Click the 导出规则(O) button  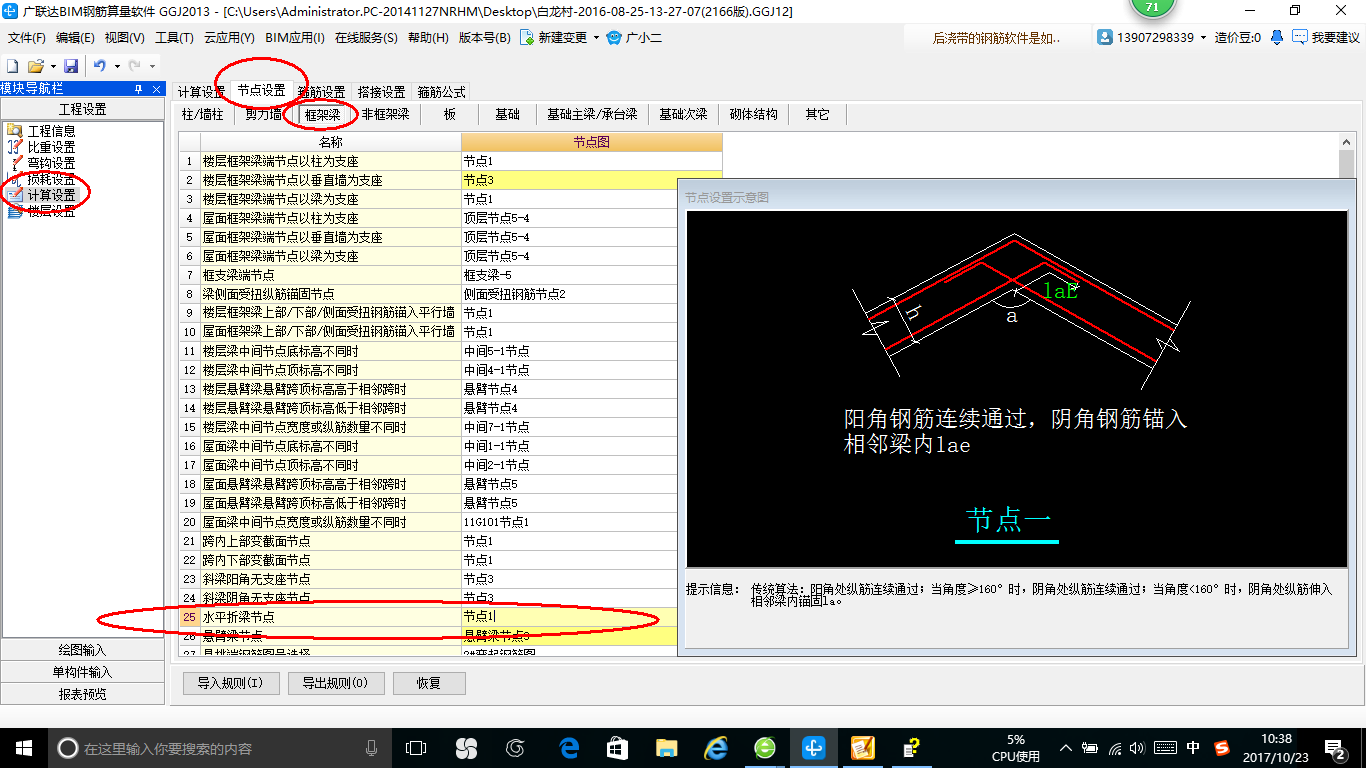[335, 683]
